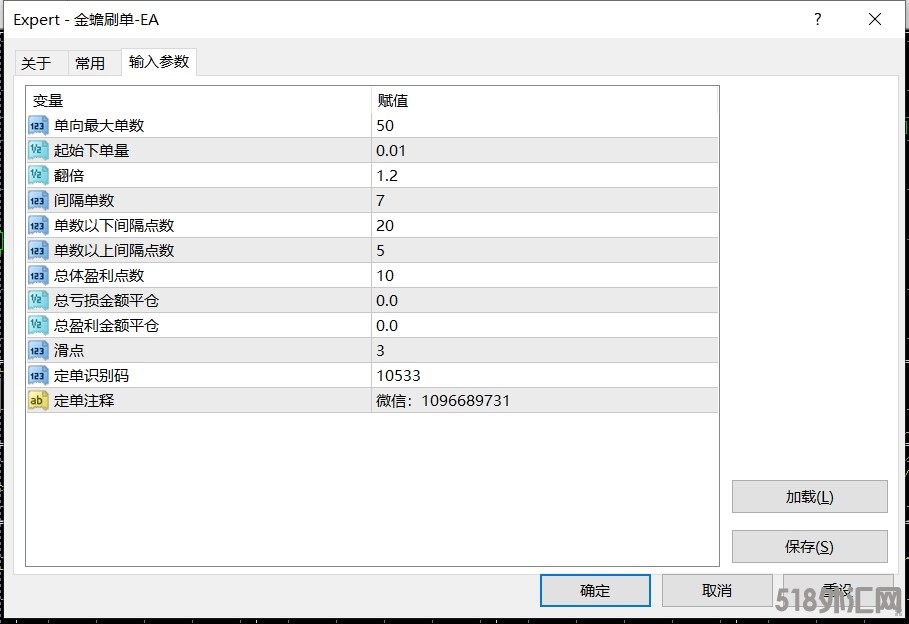
Task: Click the 总亏损金额平仓 variable name
Action: (107, 300)
